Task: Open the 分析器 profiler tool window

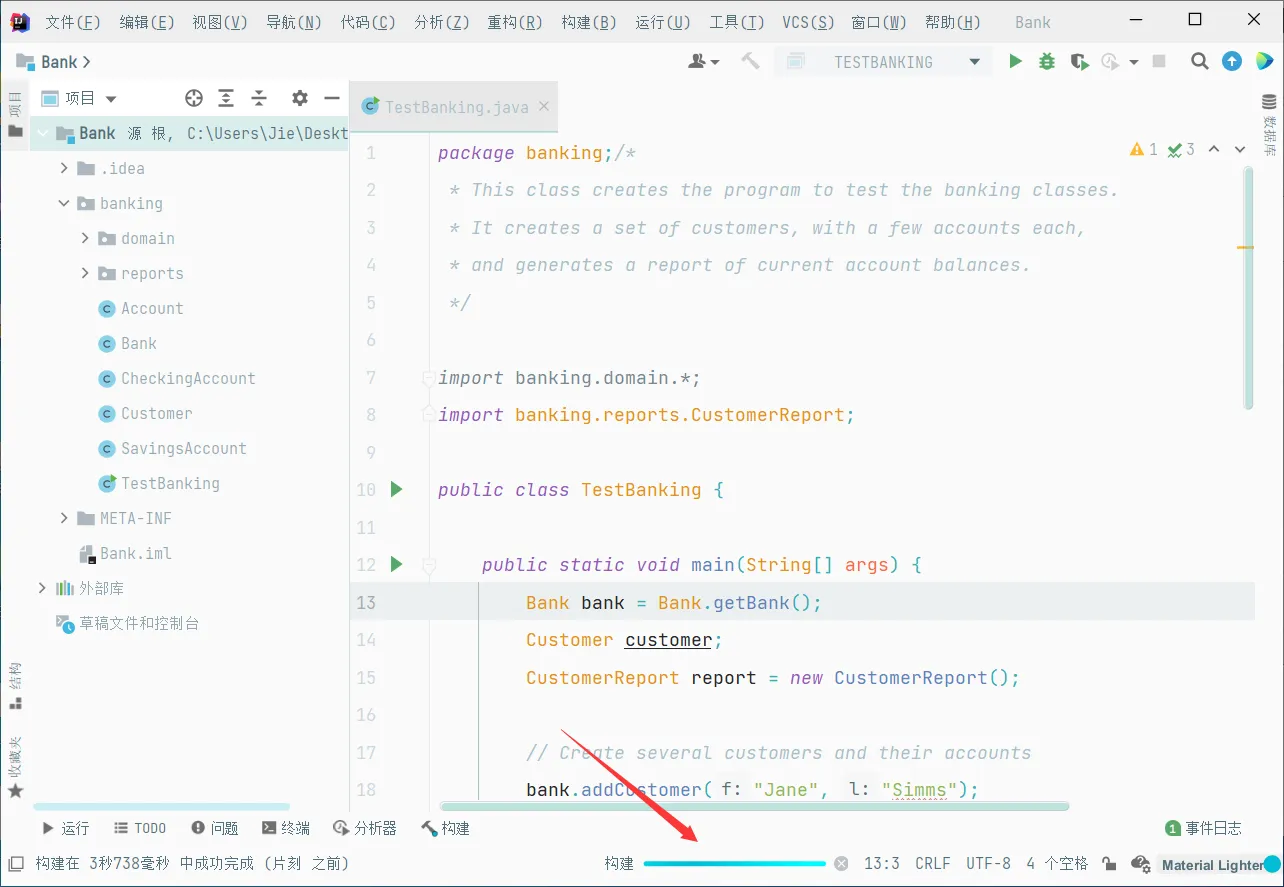Action: pyautogui.click(x=365, y=828)
